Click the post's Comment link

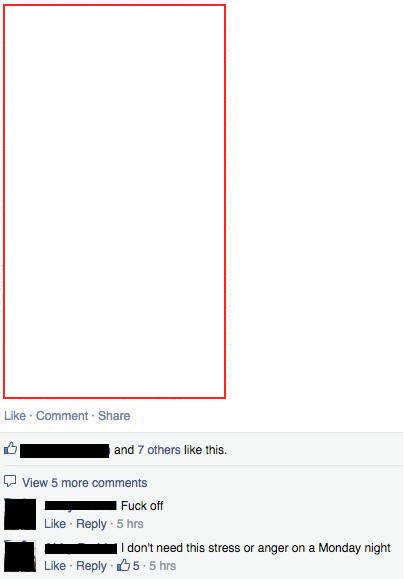tap(62, 416)
